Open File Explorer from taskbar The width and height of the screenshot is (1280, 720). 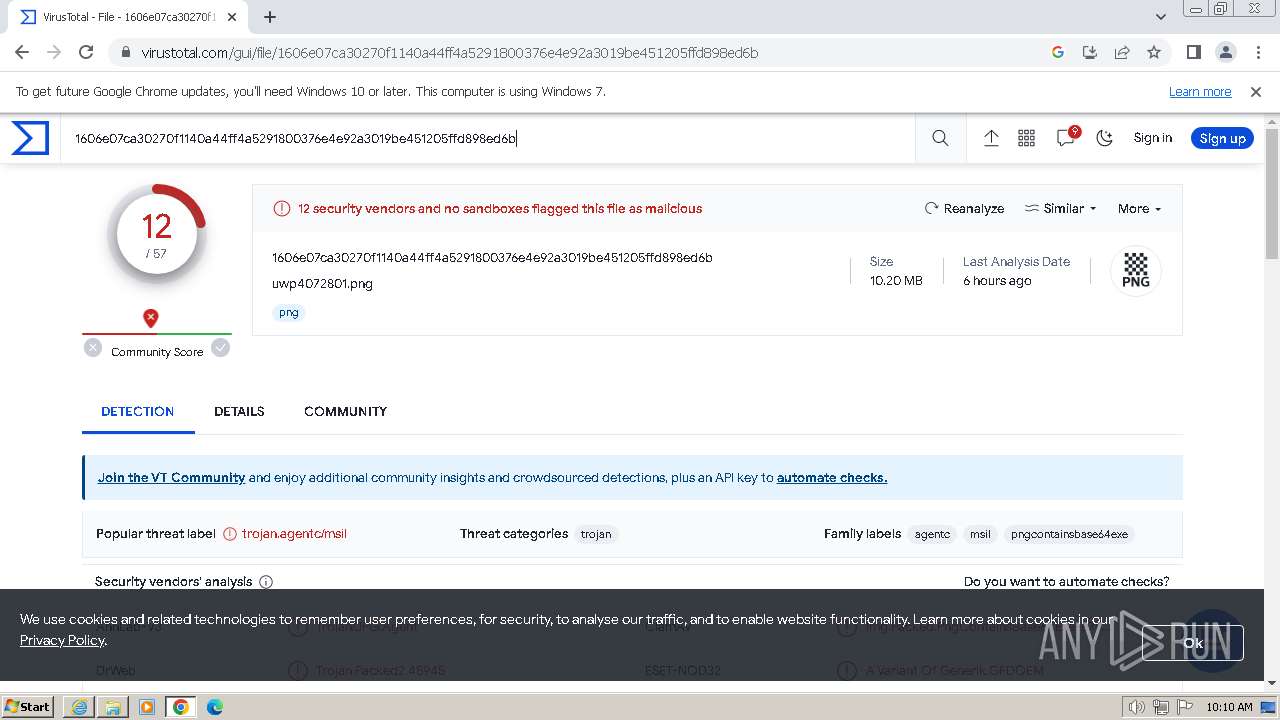113,707
